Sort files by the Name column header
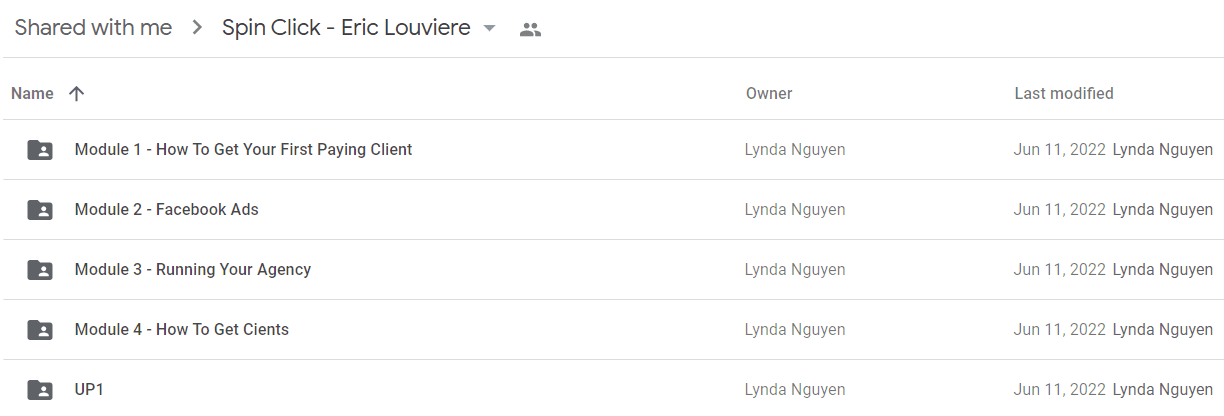 tap(32, 93)
